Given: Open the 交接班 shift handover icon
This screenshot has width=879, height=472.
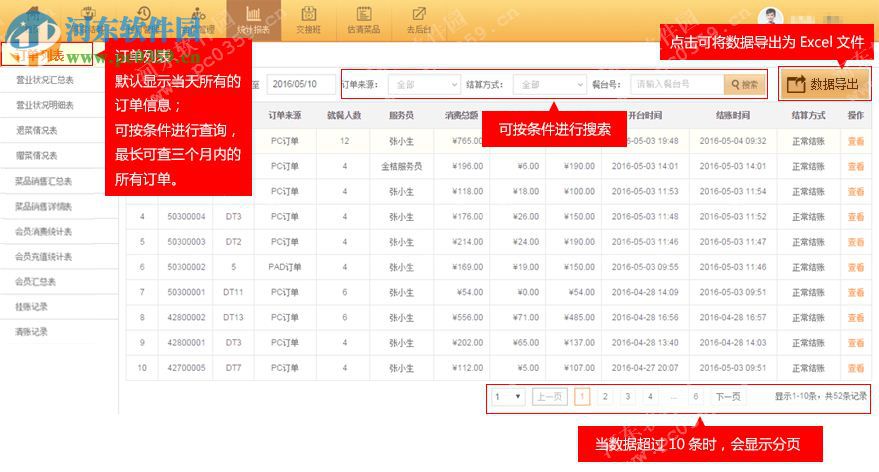Looking at the screenshot, I should pos(308,20).
